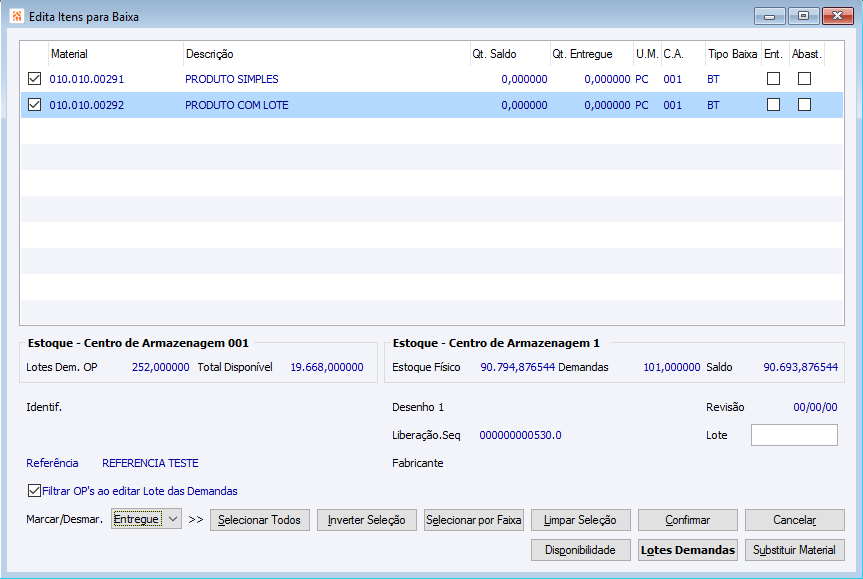The width and height of the screenshot is (863, 579).
Task: Minimize the Edita Itens para Baixa window
Action: coord(769,16)
